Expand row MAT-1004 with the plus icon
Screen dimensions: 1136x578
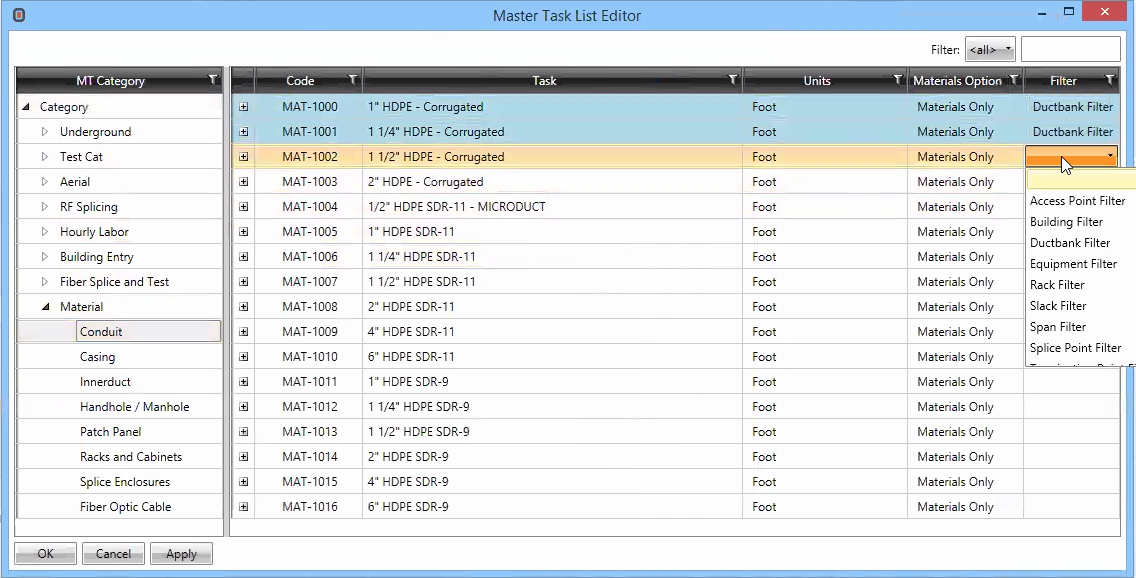point(243,206)
